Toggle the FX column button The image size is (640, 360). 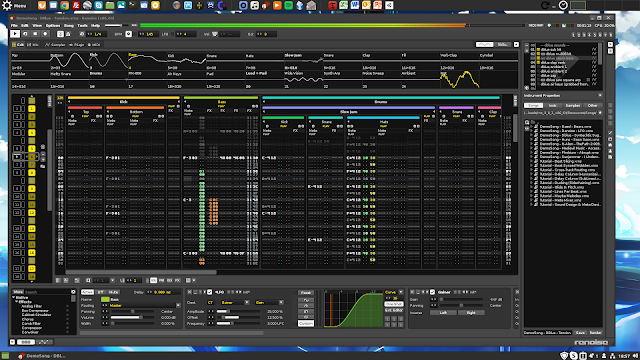(x=178, y=280)
